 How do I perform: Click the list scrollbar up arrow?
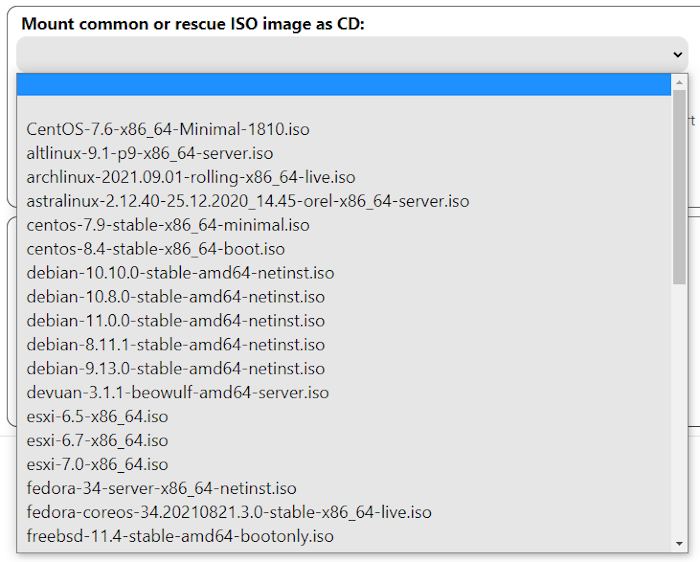[679, 82]
